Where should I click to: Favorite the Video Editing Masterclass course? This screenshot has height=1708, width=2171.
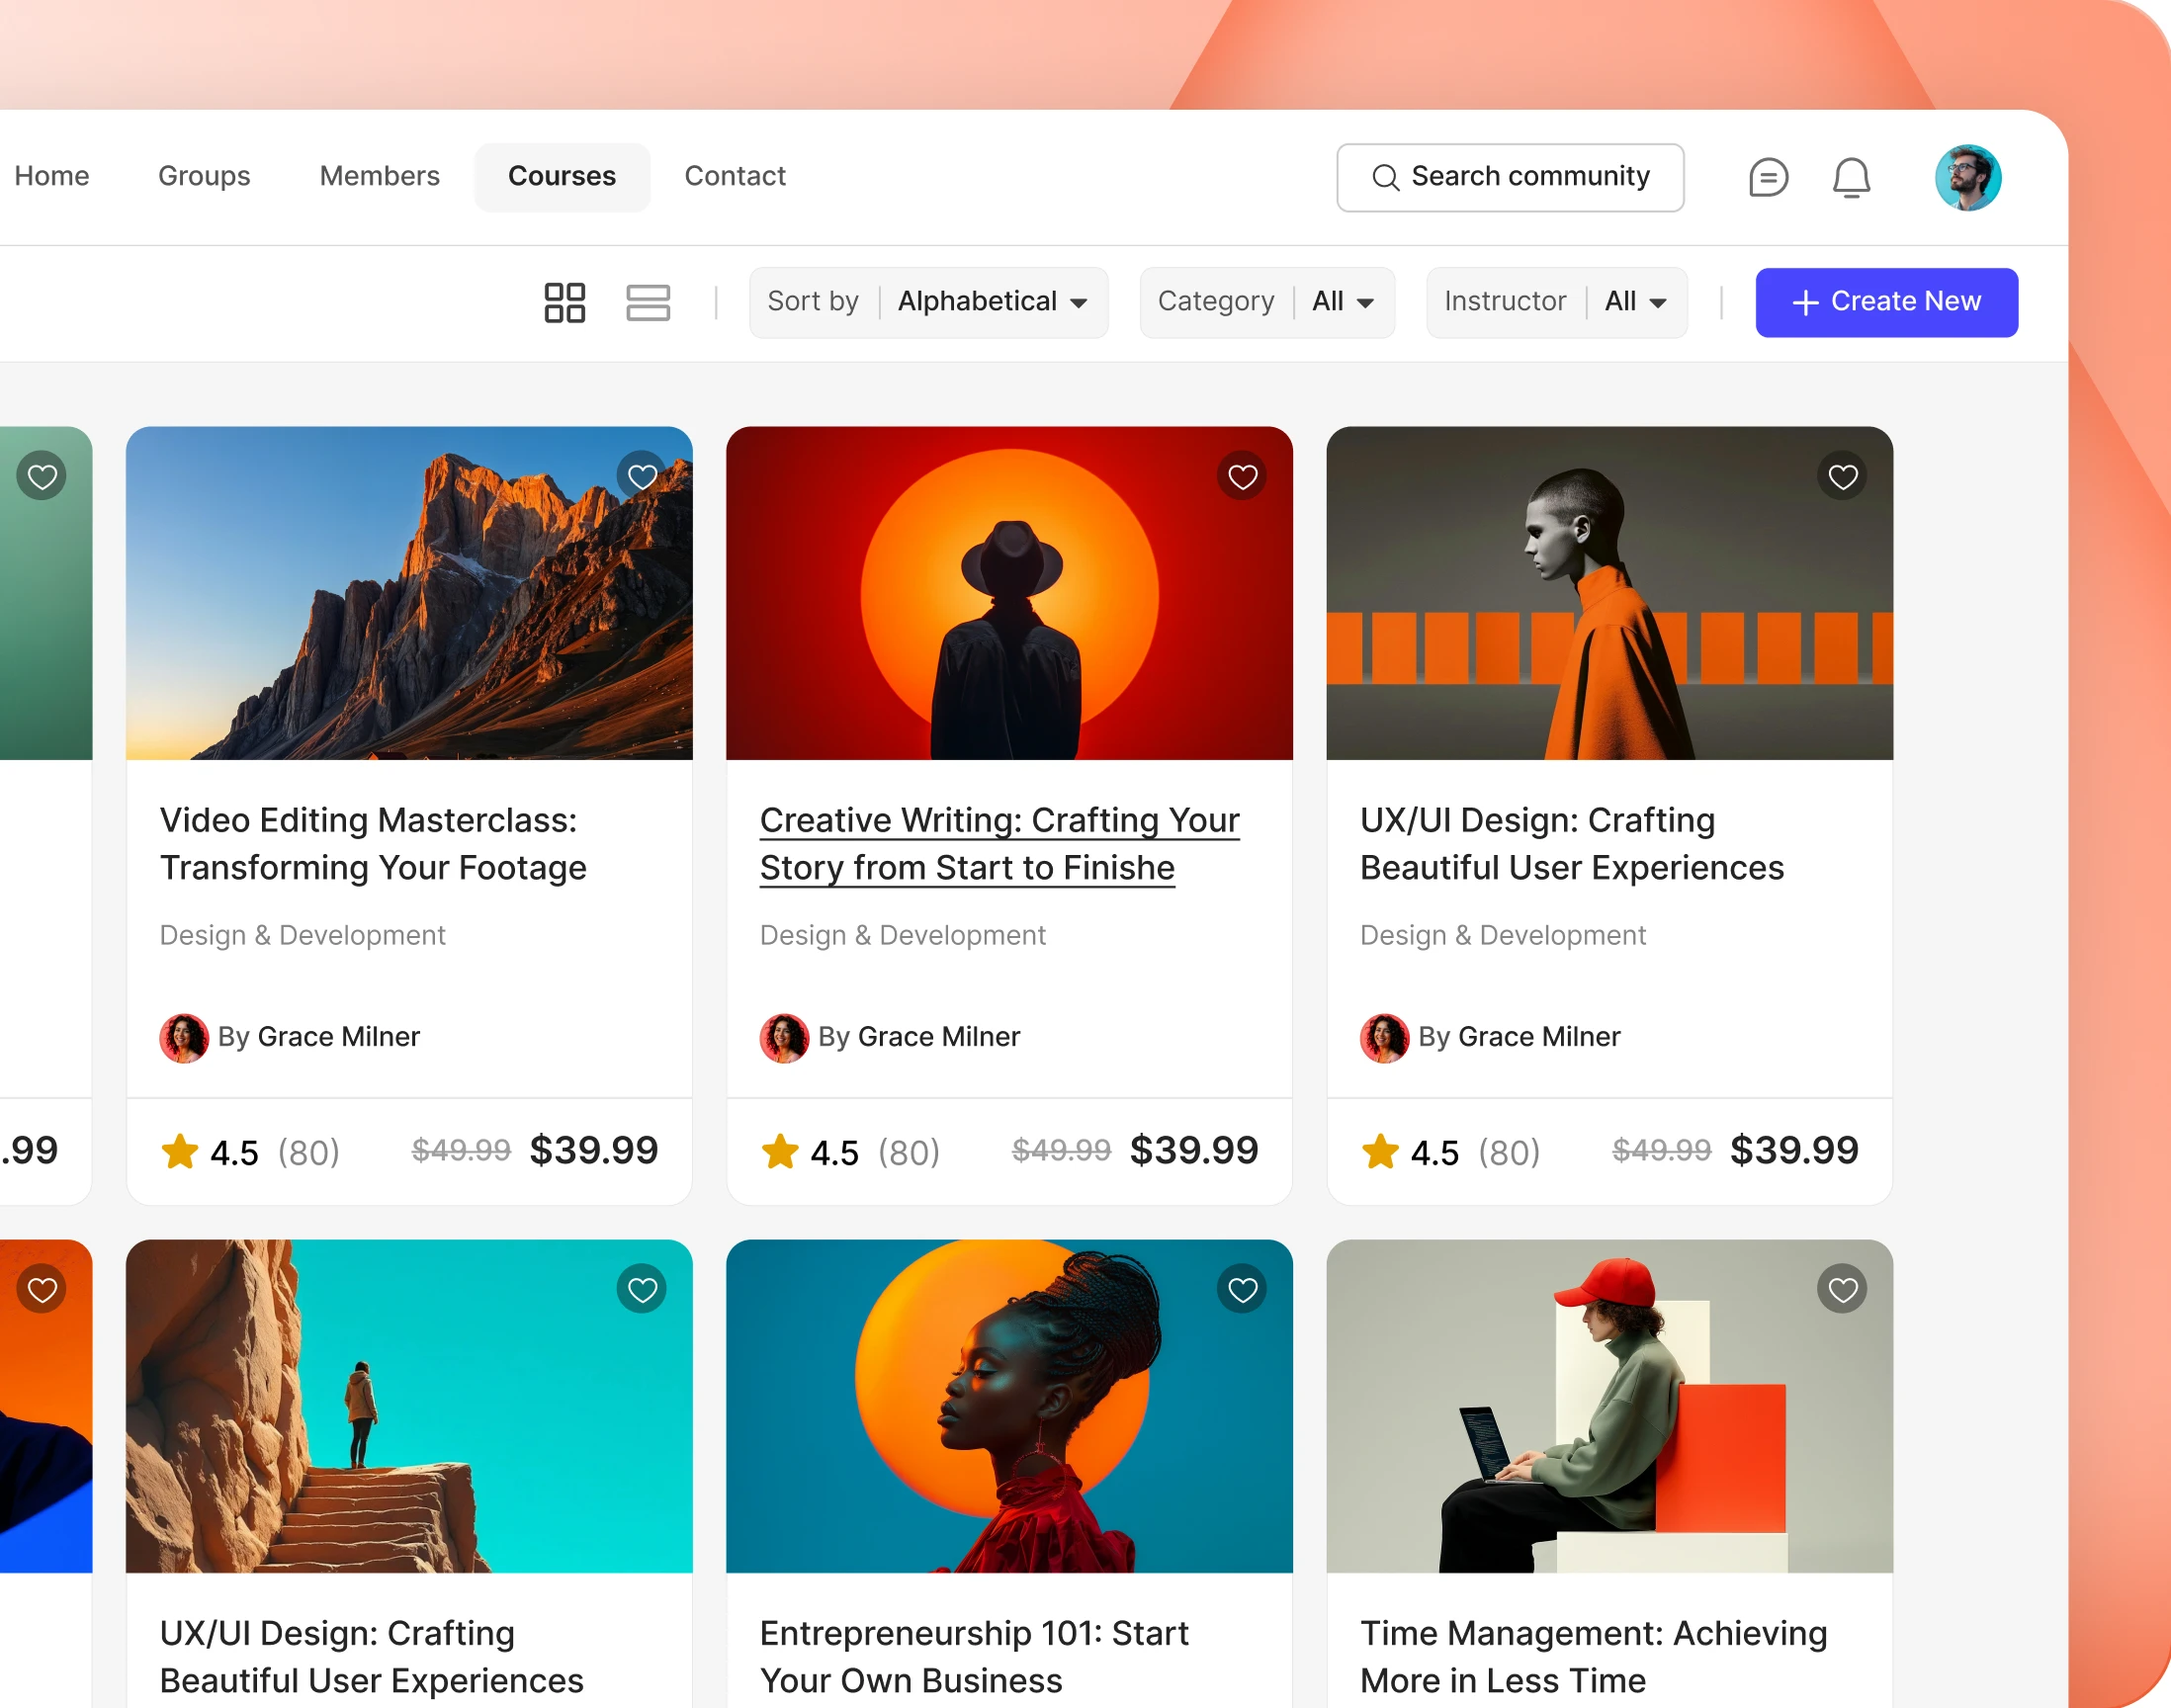(x=642, y=477)
